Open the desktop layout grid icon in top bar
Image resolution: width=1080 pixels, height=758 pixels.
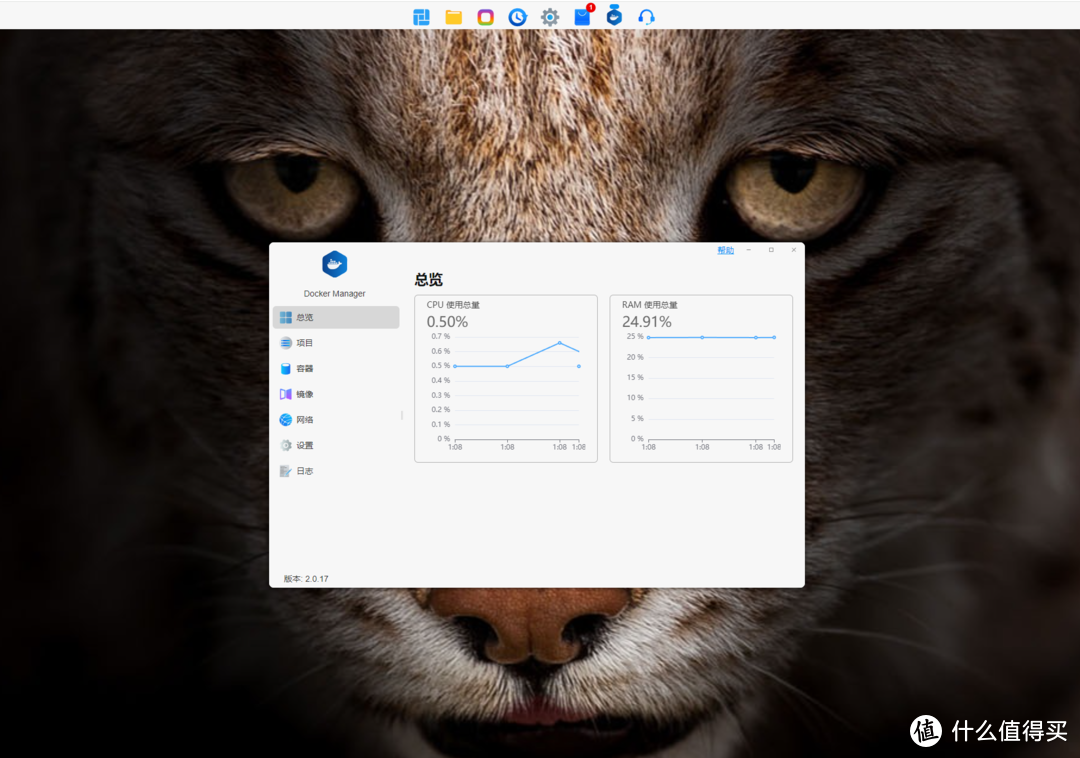421,17
